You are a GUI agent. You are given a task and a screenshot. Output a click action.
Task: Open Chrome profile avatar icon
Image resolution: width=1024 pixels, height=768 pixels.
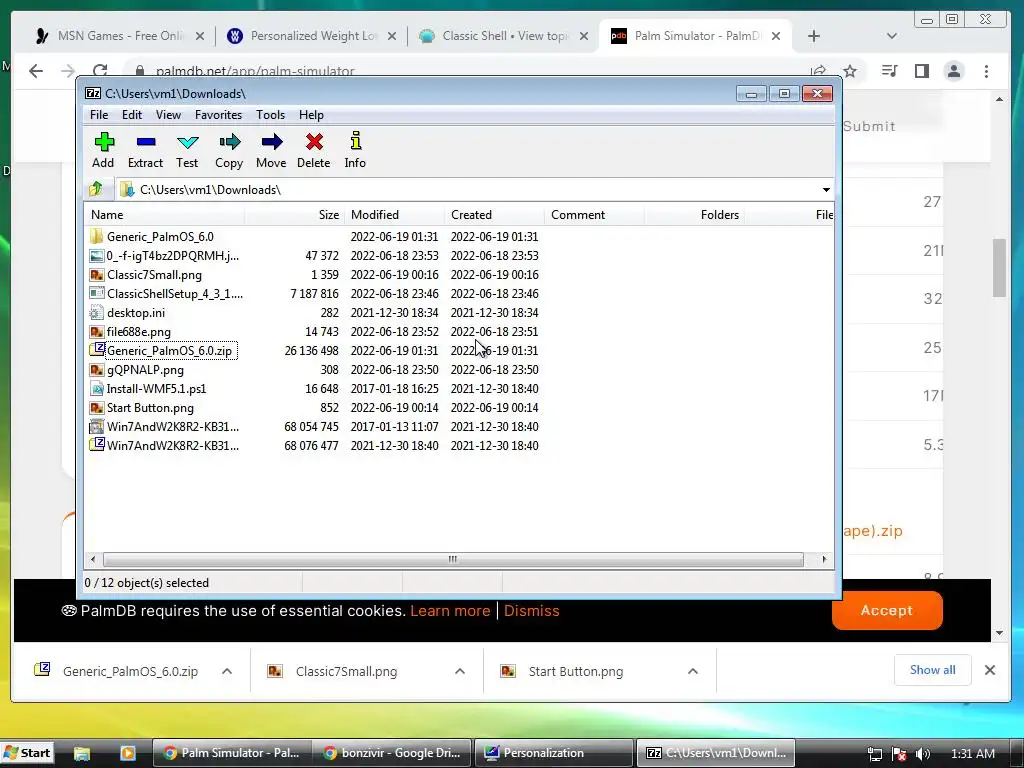click(954, 71)
